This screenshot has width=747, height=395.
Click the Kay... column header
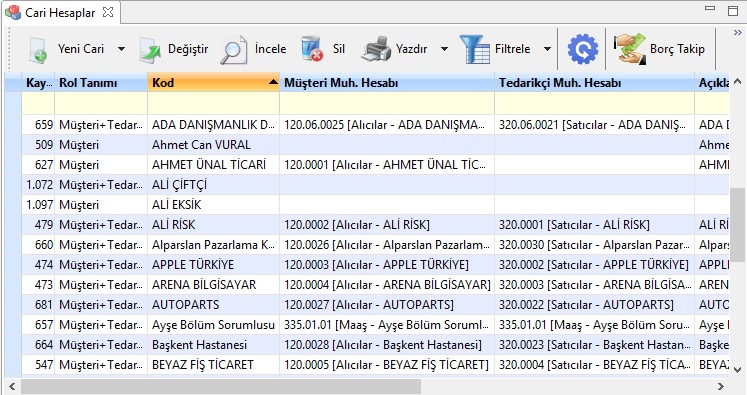pos(38,83)
